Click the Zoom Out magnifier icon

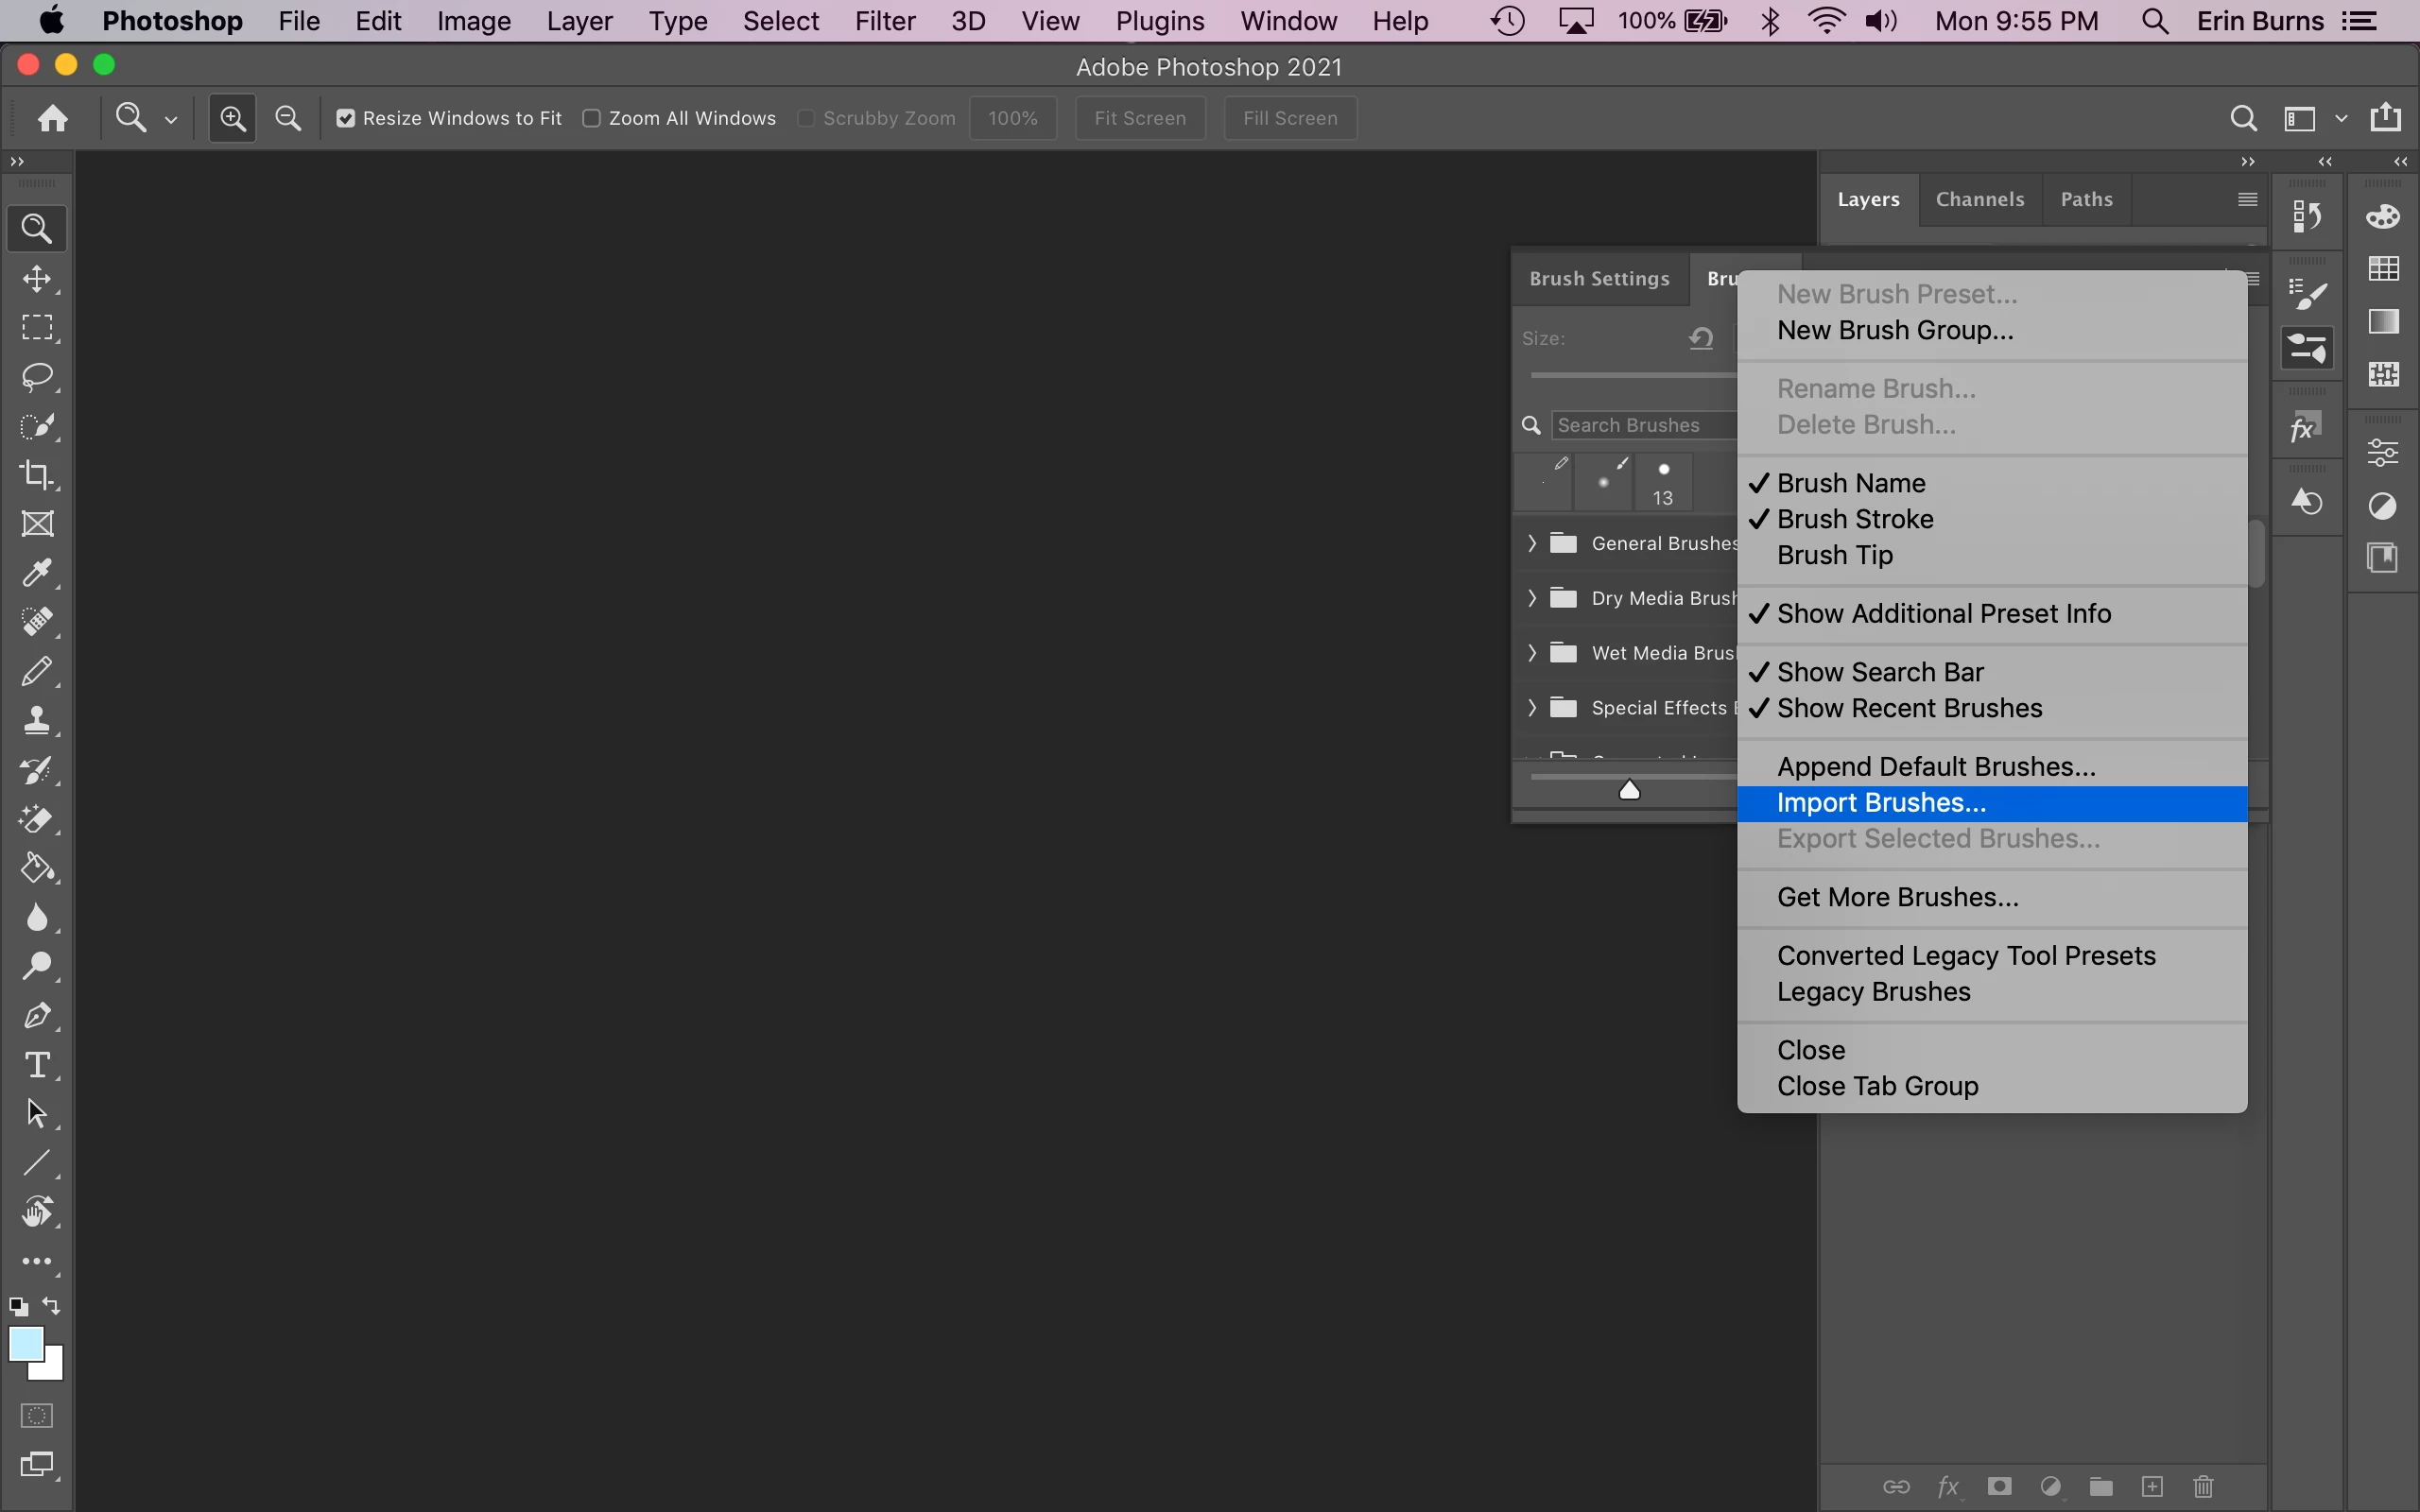tap(288, 118)
